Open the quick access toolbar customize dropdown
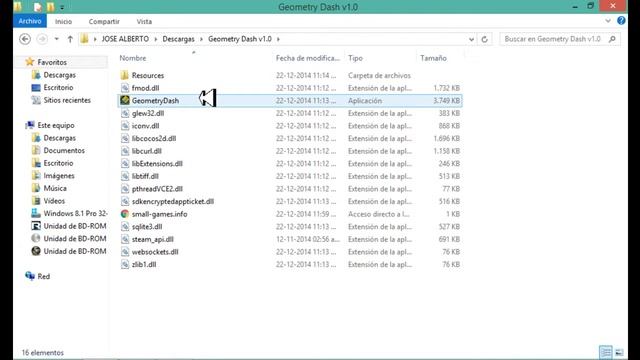The height and width of the screenshot is (360, 640). pos(62,7)
